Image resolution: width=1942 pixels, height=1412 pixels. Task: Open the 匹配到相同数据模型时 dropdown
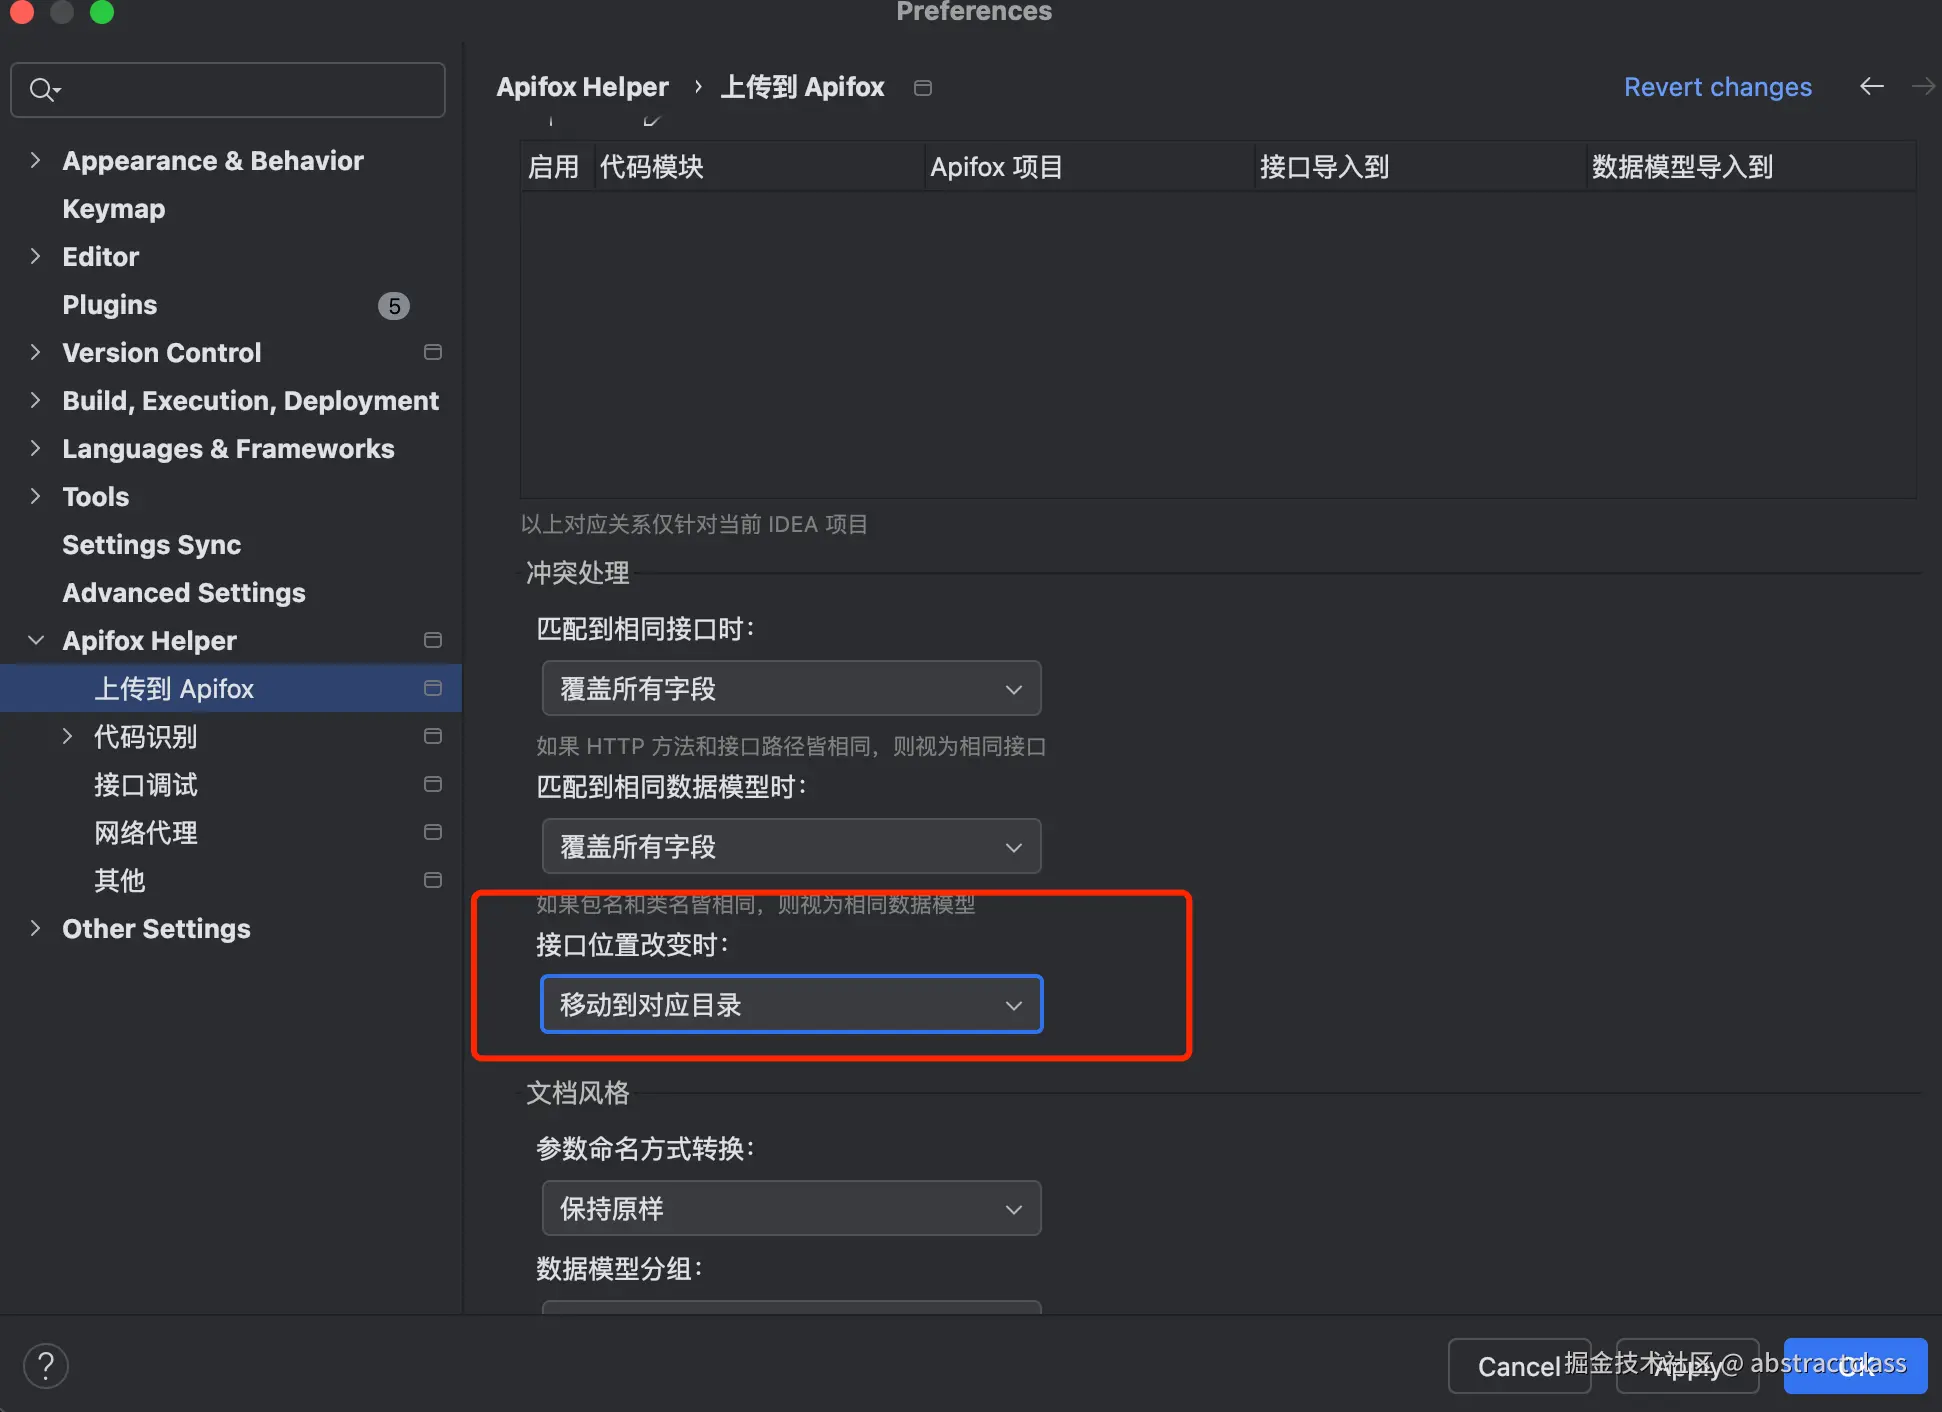pos(791,846)
